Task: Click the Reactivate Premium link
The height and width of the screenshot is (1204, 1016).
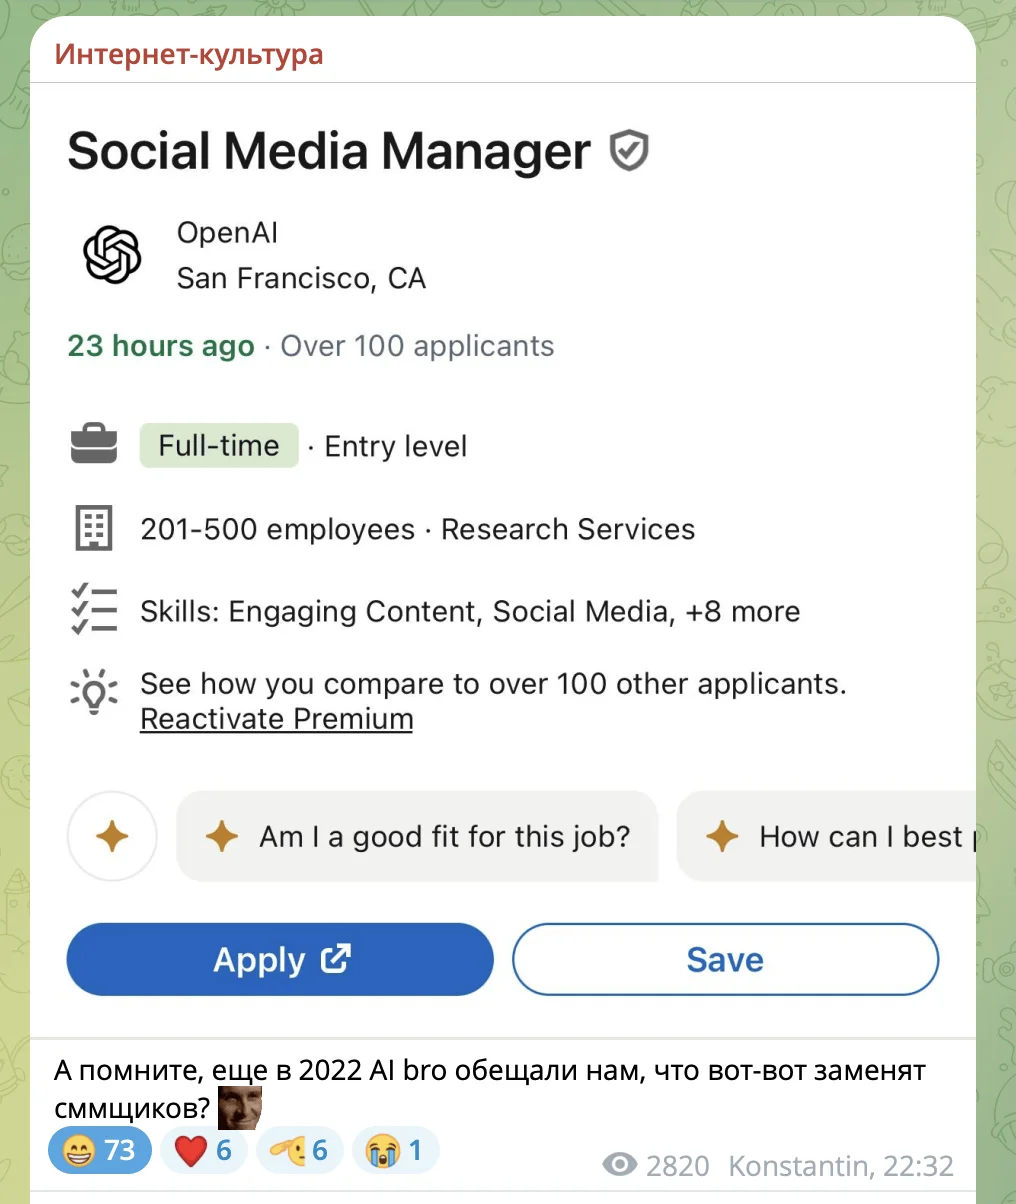Action: [276, 719]
